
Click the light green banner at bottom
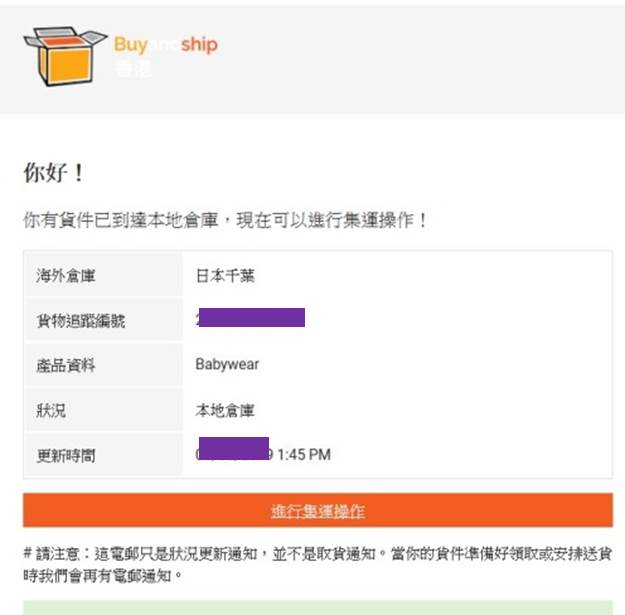(x=318, y=607)
